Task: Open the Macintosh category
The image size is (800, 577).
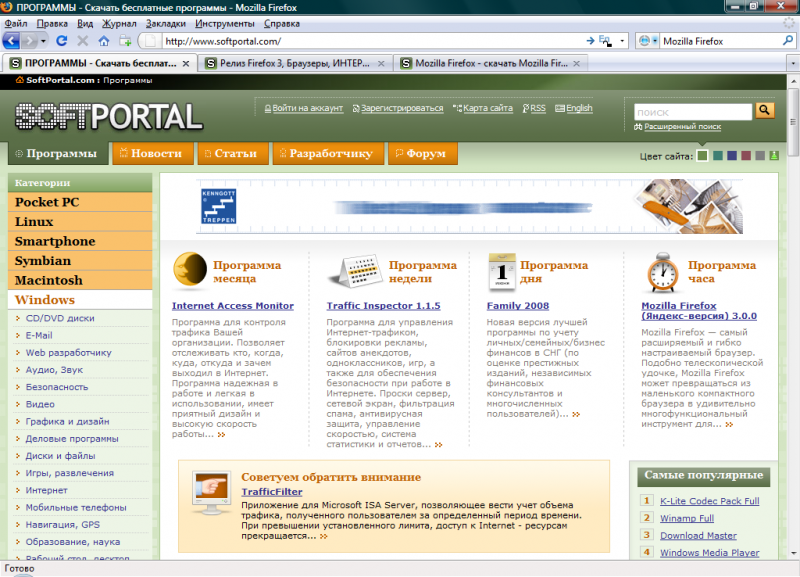Action: click(80, 281)
